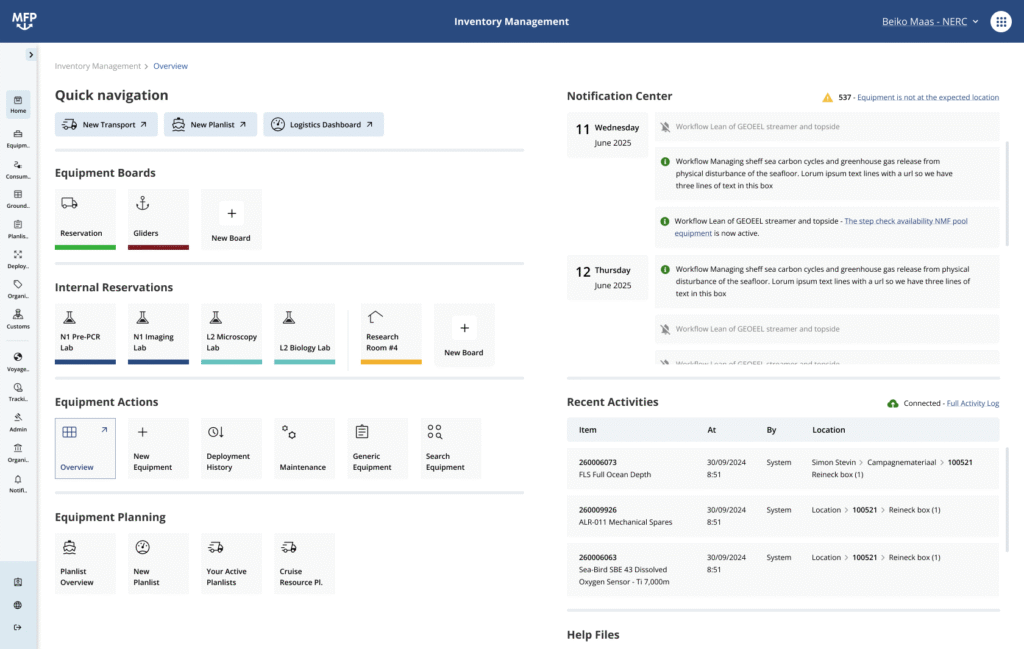Click the Equipment location warning notification link
Screen dimensions: 1024x649
point(930,97)
